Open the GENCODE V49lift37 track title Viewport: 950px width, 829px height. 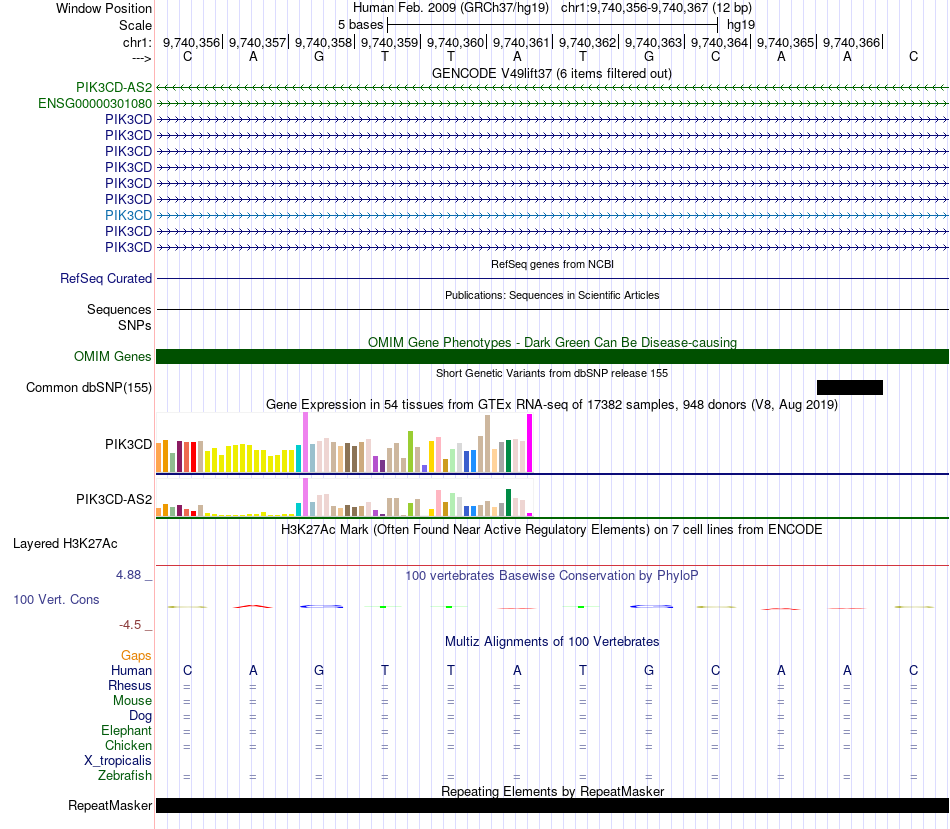pyautogui.click(x=551, y=73)
